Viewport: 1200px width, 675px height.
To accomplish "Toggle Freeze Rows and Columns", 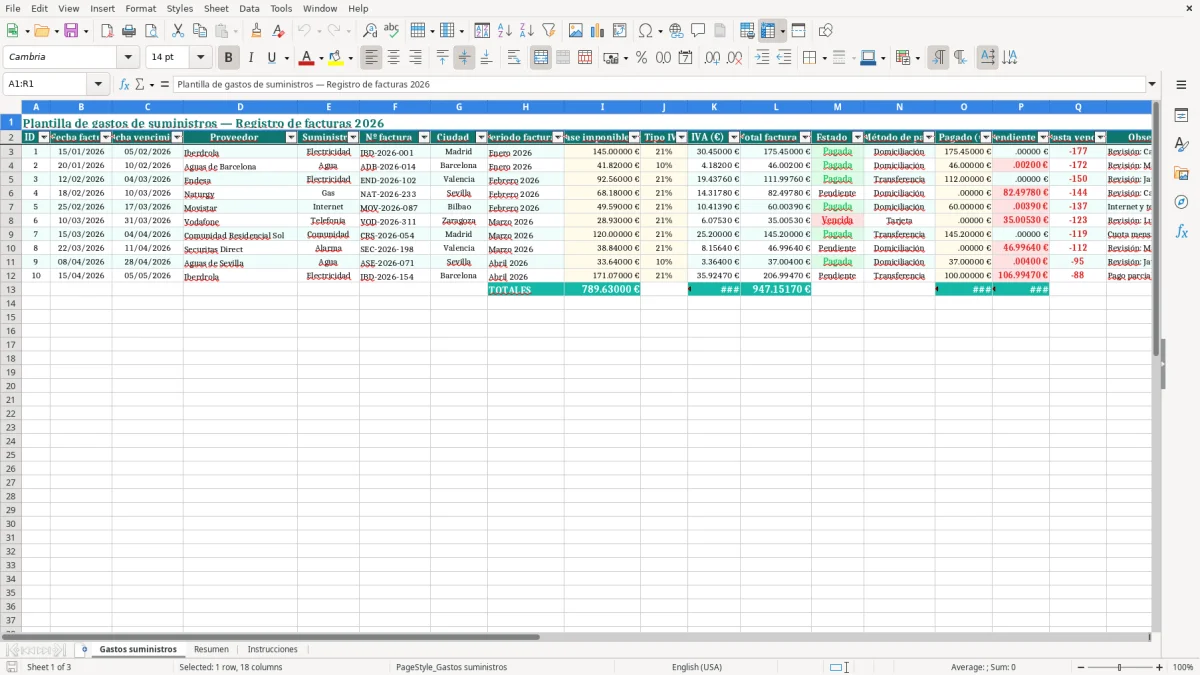I will coord(768,31).
